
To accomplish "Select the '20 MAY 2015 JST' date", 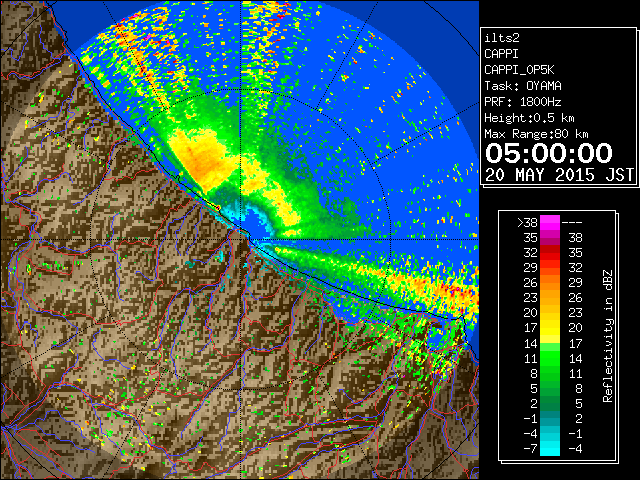I will pos(560,175).
